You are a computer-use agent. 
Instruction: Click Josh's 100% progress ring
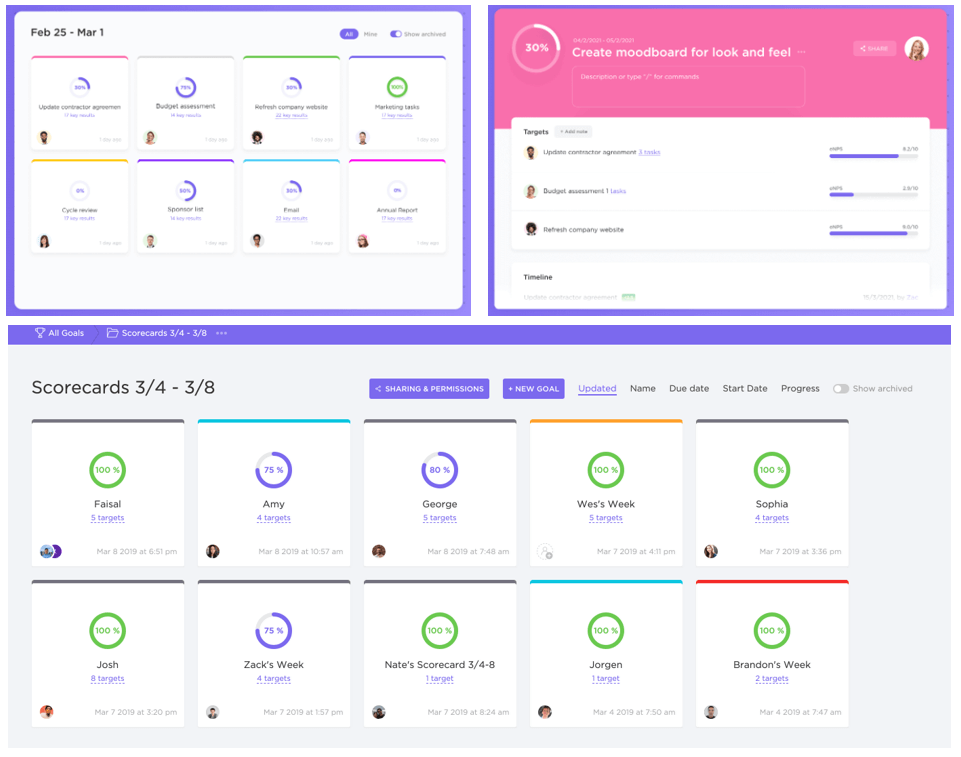(107, 631)
